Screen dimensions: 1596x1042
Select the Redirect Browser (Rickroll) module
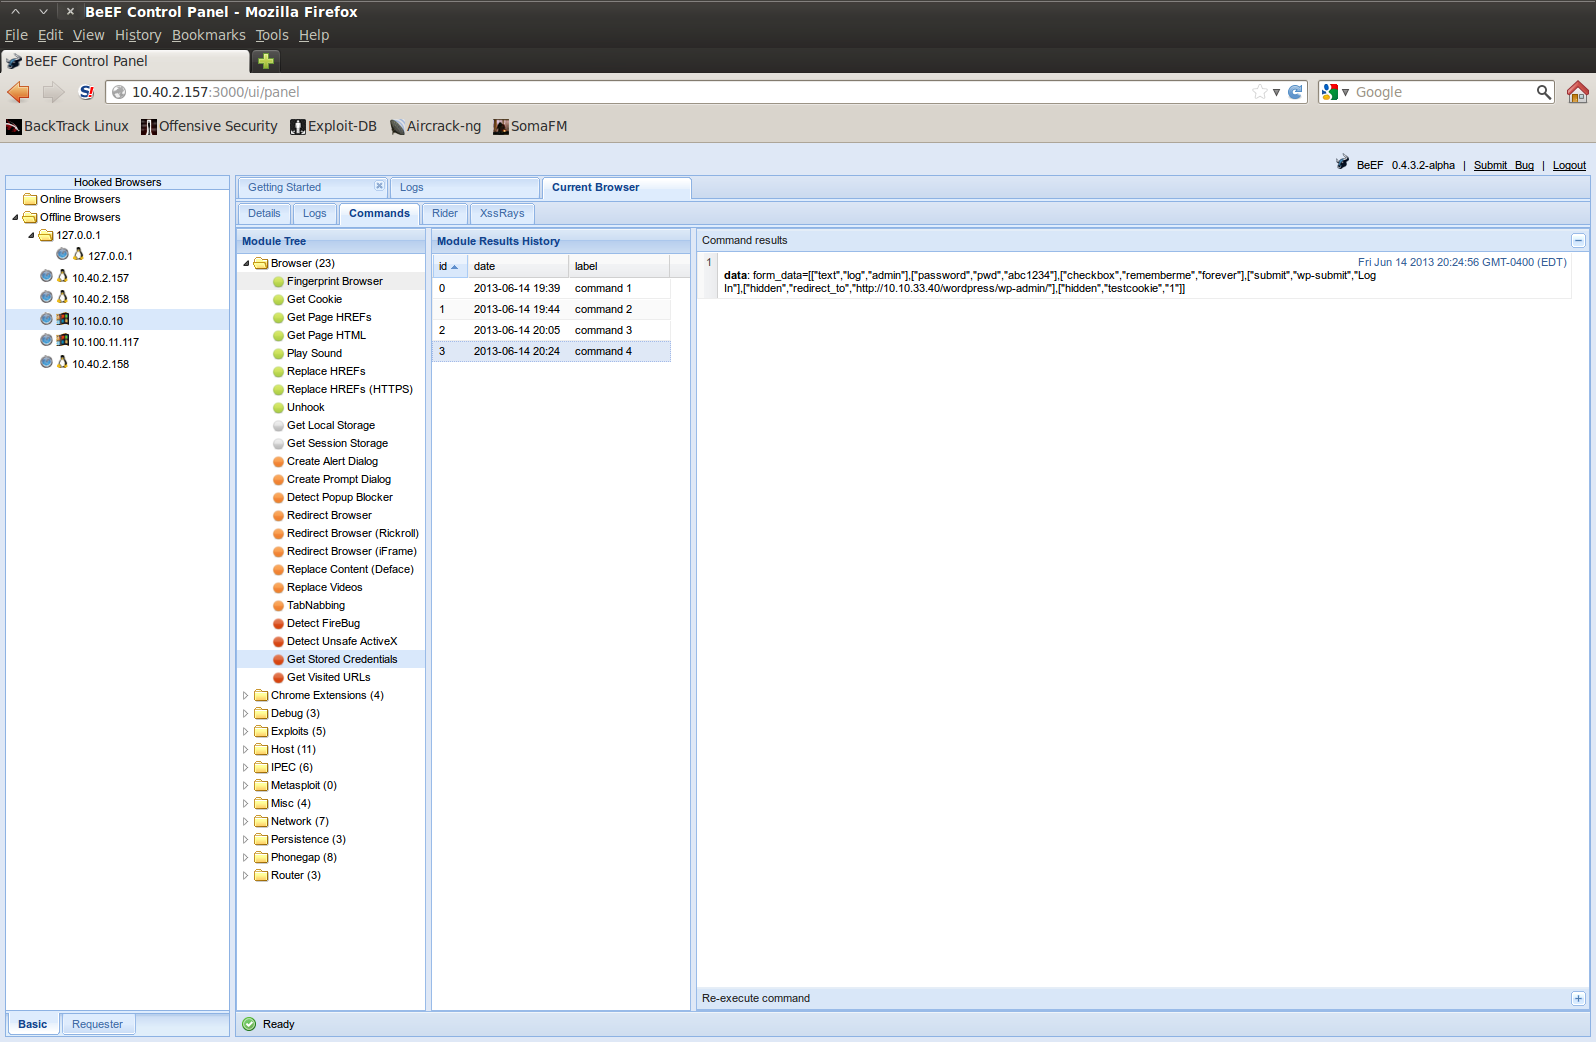coord(352,533)
